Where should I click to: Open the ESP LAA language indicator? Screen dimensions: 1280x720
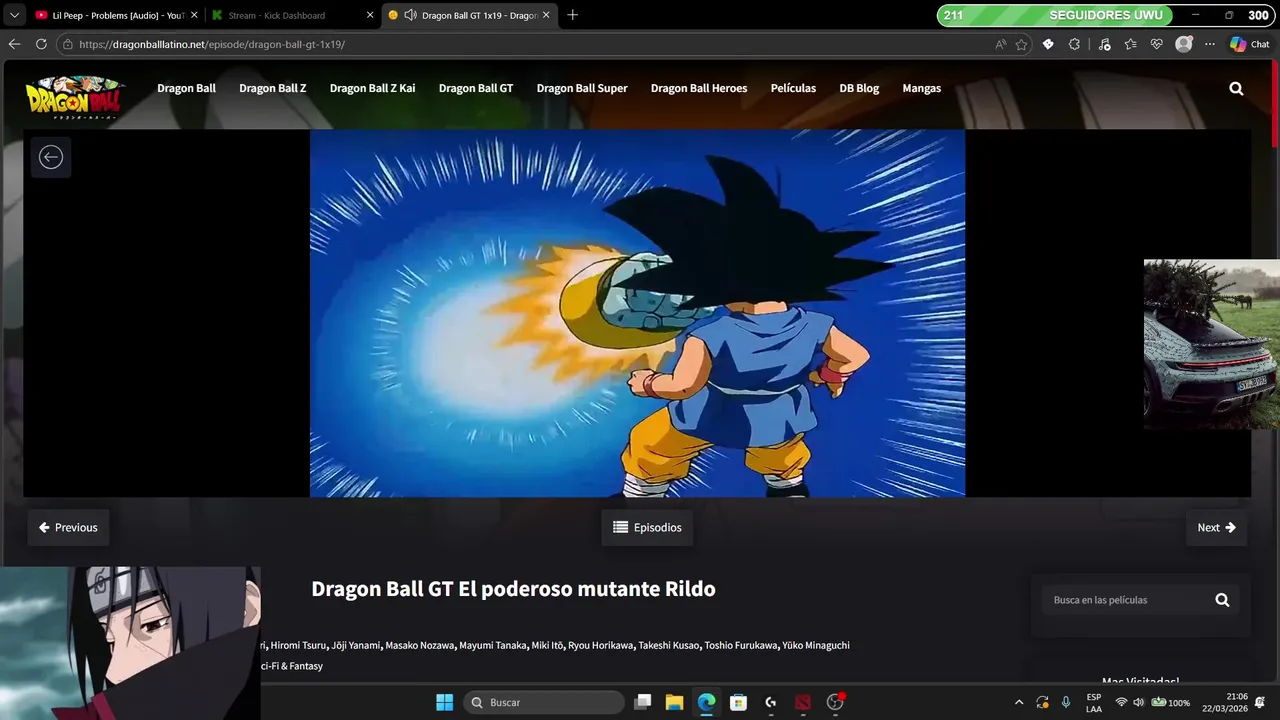(x=1094, y=702)
